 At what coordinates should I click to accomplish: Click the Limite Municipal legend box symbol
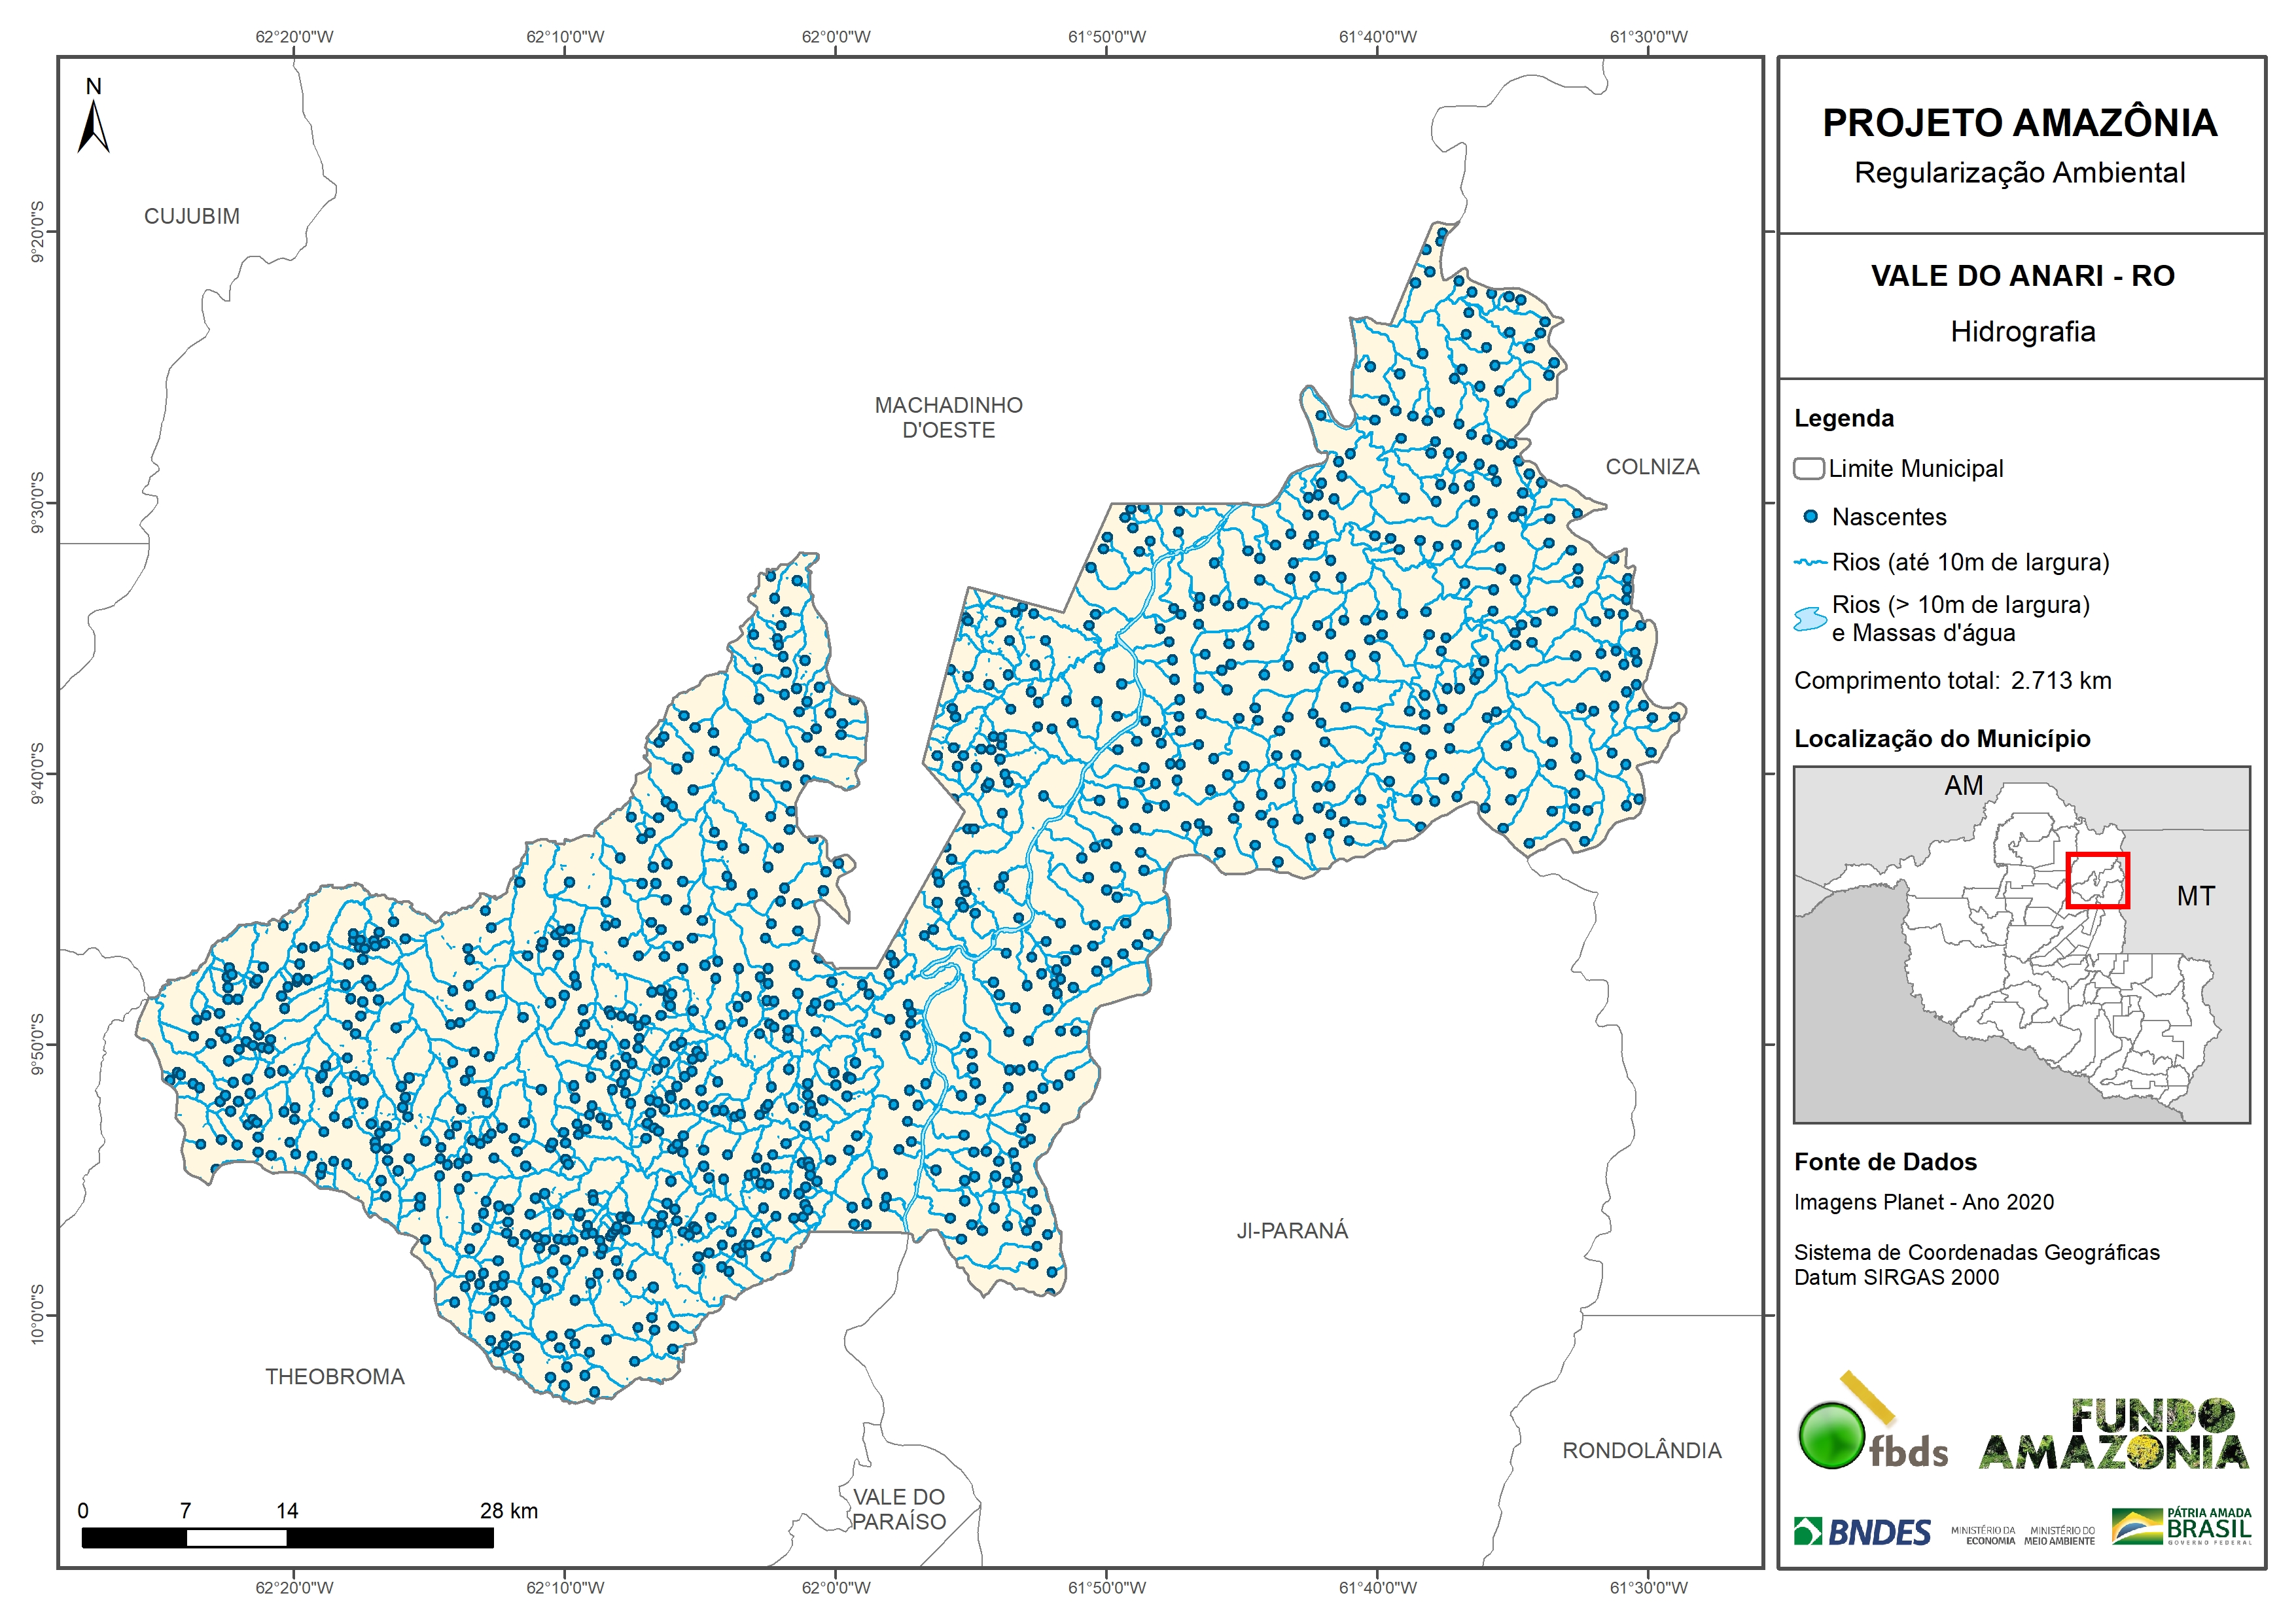click(x=1808, y=468)
